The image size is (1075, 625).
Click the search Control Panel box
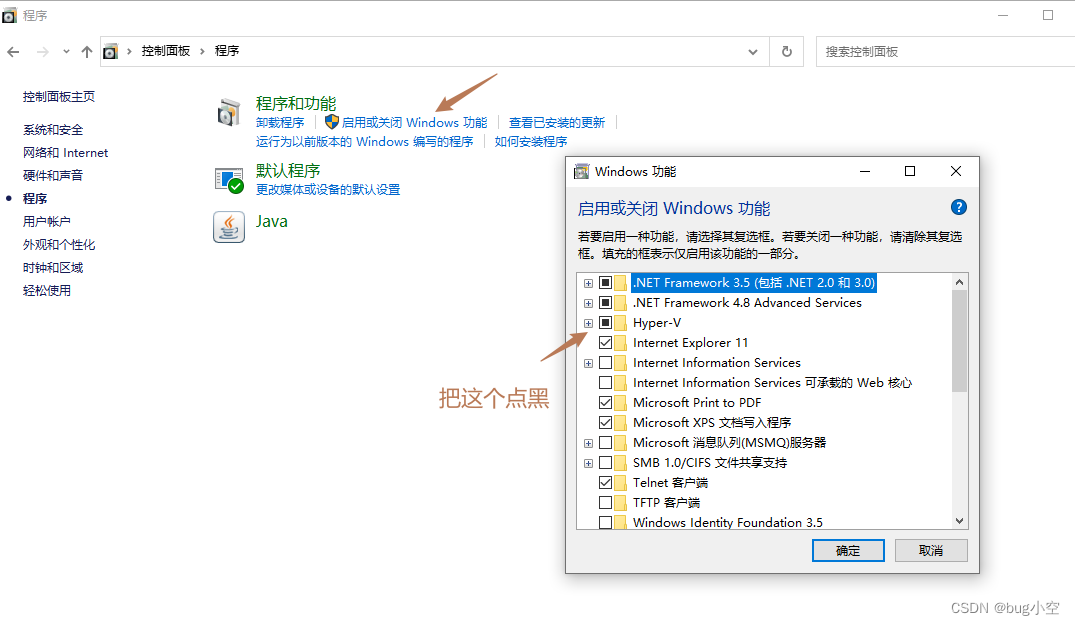pyautogui.click(x=946, y=51)
